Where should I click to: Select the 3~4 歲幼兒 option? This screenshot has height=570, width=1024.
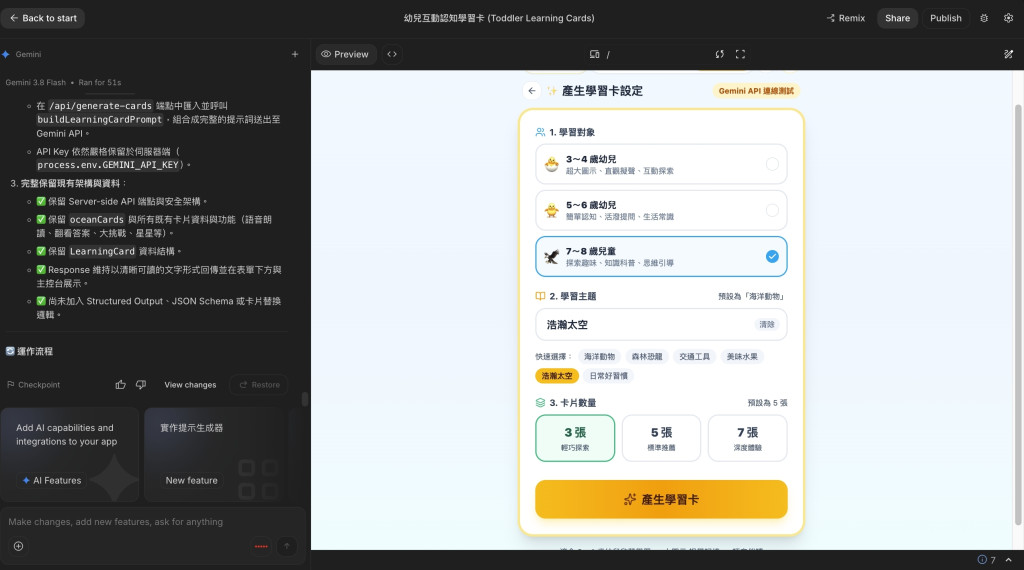(661, 164)
